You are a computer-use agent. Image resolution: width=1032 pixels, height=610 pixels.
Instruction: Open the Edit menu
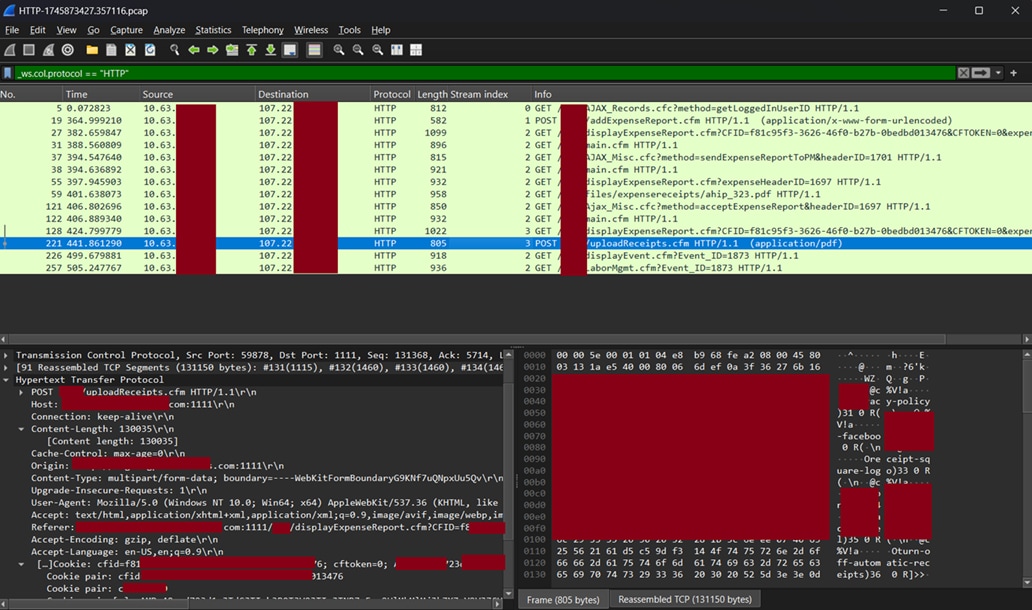click(38, 30)
